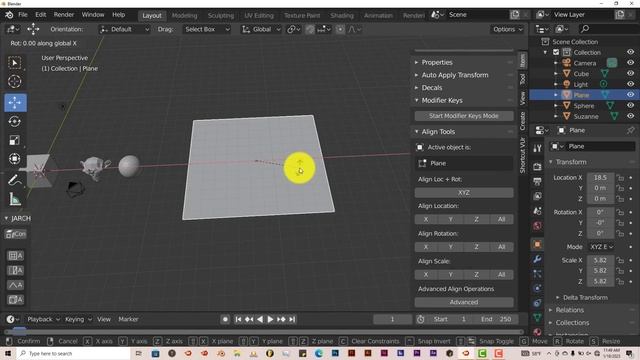Activate the 3D Cursor tool
This screenshot has width=640, height=360.
pyautogui.click(x=15, y=81)
